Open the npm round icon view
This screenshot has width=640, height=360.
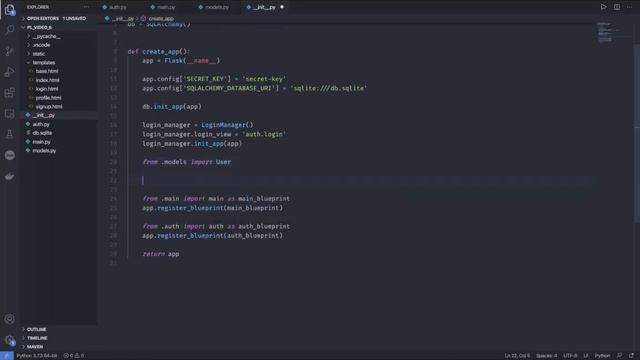click(10, 155)
